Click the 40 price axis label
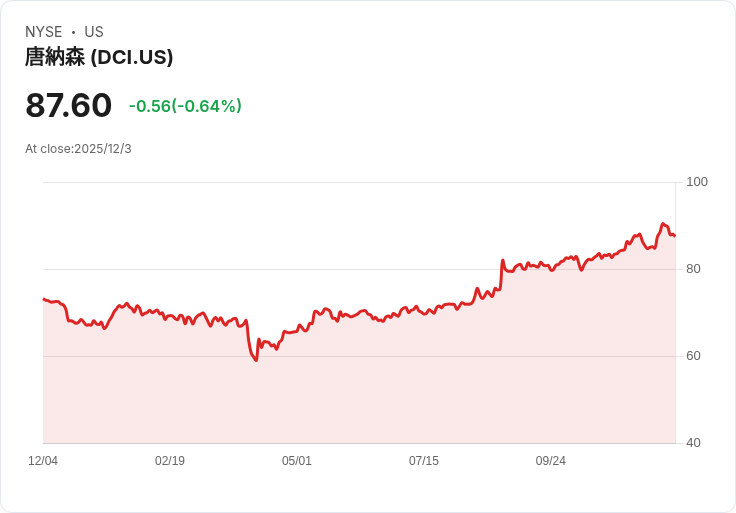Image resolution: width=736 pixels, height=513 pixels. click(x=693, y=443)
